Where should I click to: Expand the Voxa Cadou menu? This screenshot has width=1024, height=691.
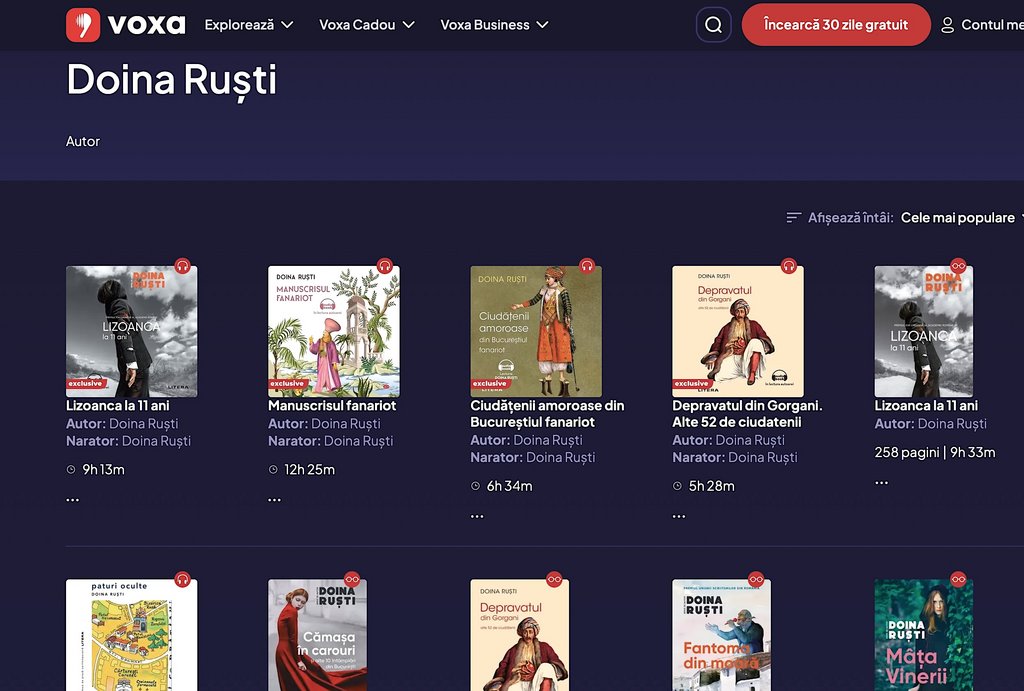(366, 25)
